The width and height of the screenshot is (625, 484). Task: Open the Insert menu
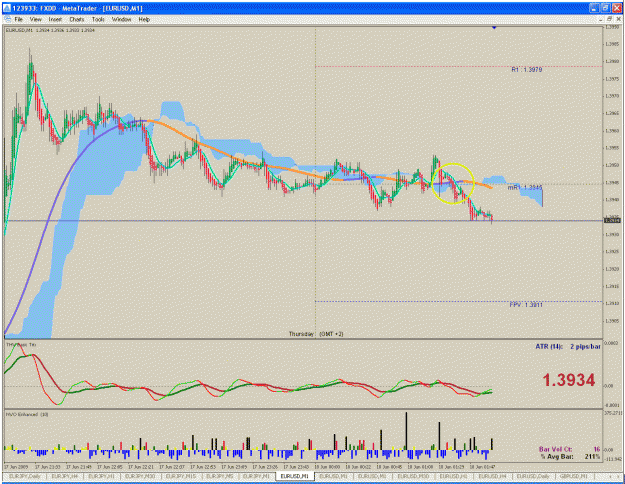(55, 19)
